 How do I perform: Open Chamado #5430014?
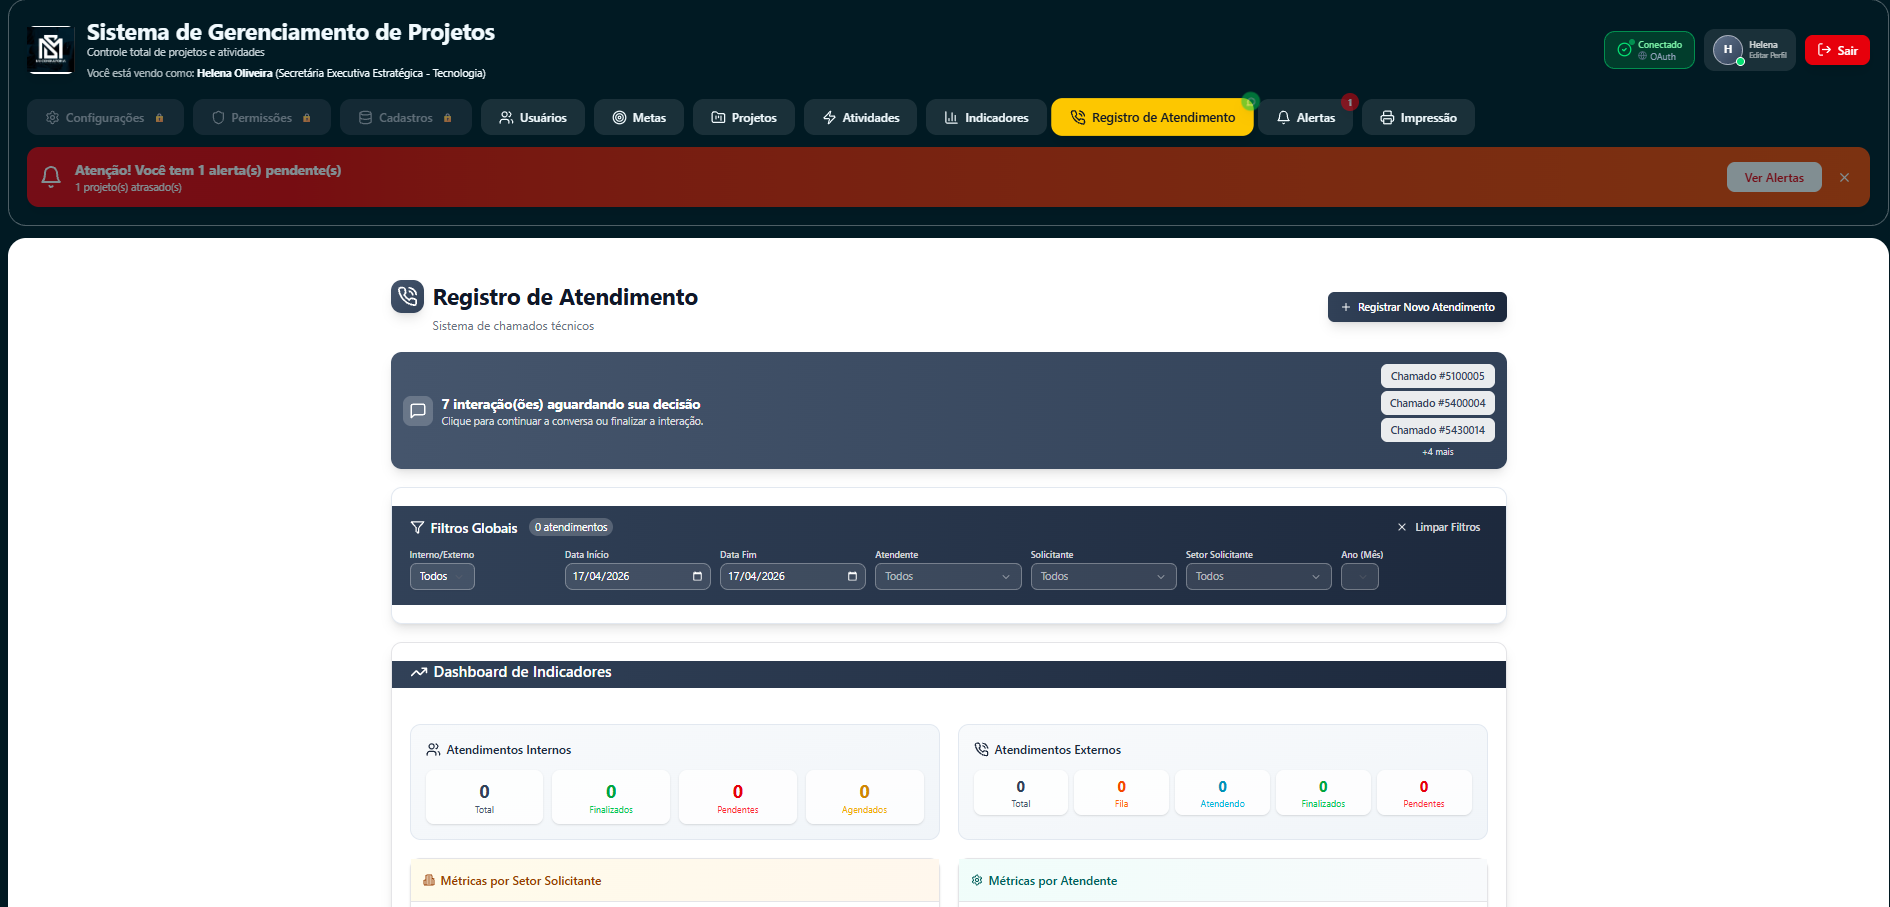1437,430
